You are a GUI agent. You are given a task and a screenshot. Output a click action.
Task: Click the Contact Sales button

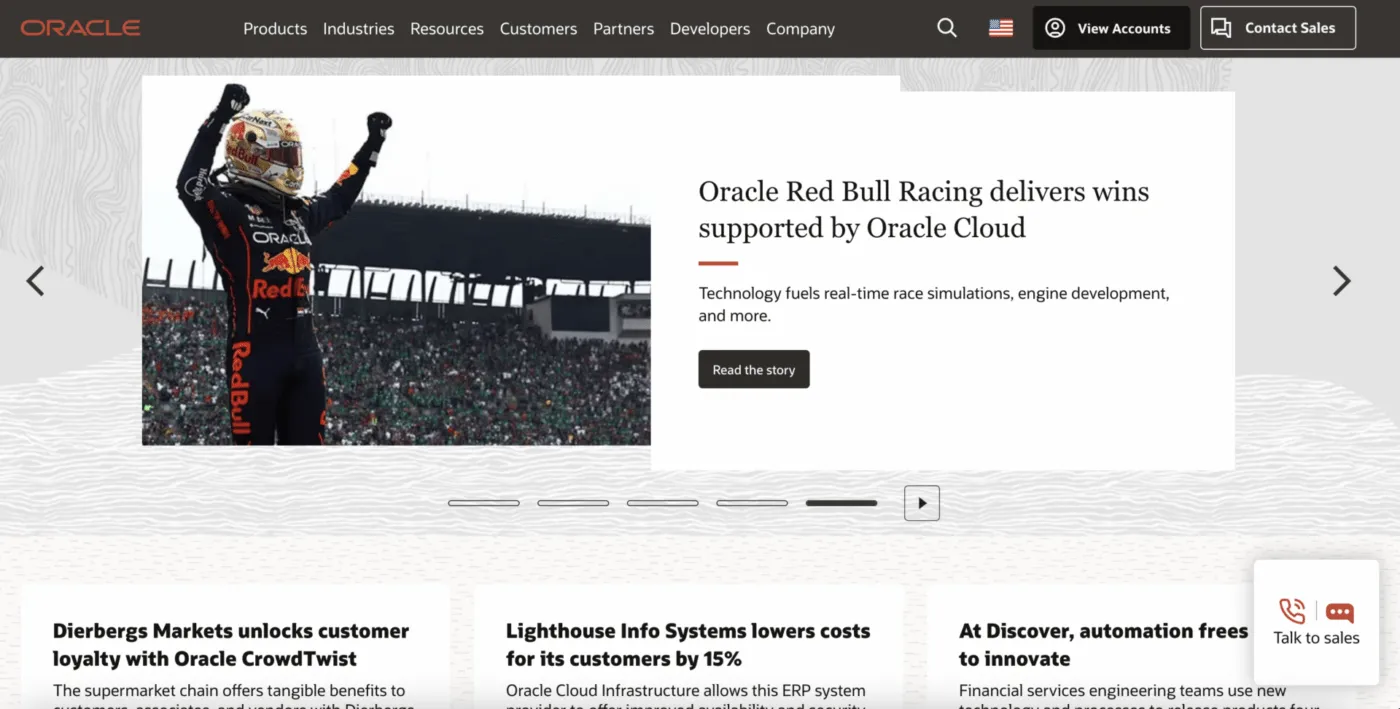pyautogui.click(x=1277, y=28)
